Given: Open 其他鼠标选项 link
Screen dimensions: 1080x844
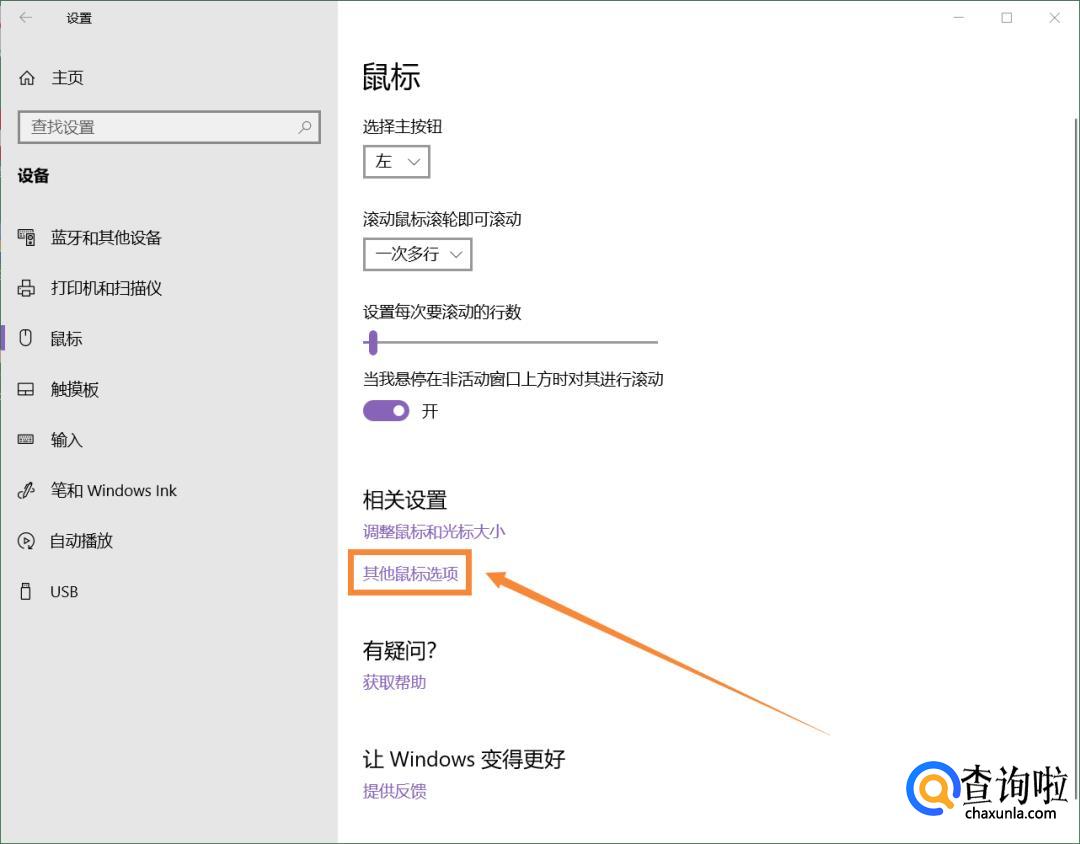Looking at the screenshot, I should (x=411, y=573).
